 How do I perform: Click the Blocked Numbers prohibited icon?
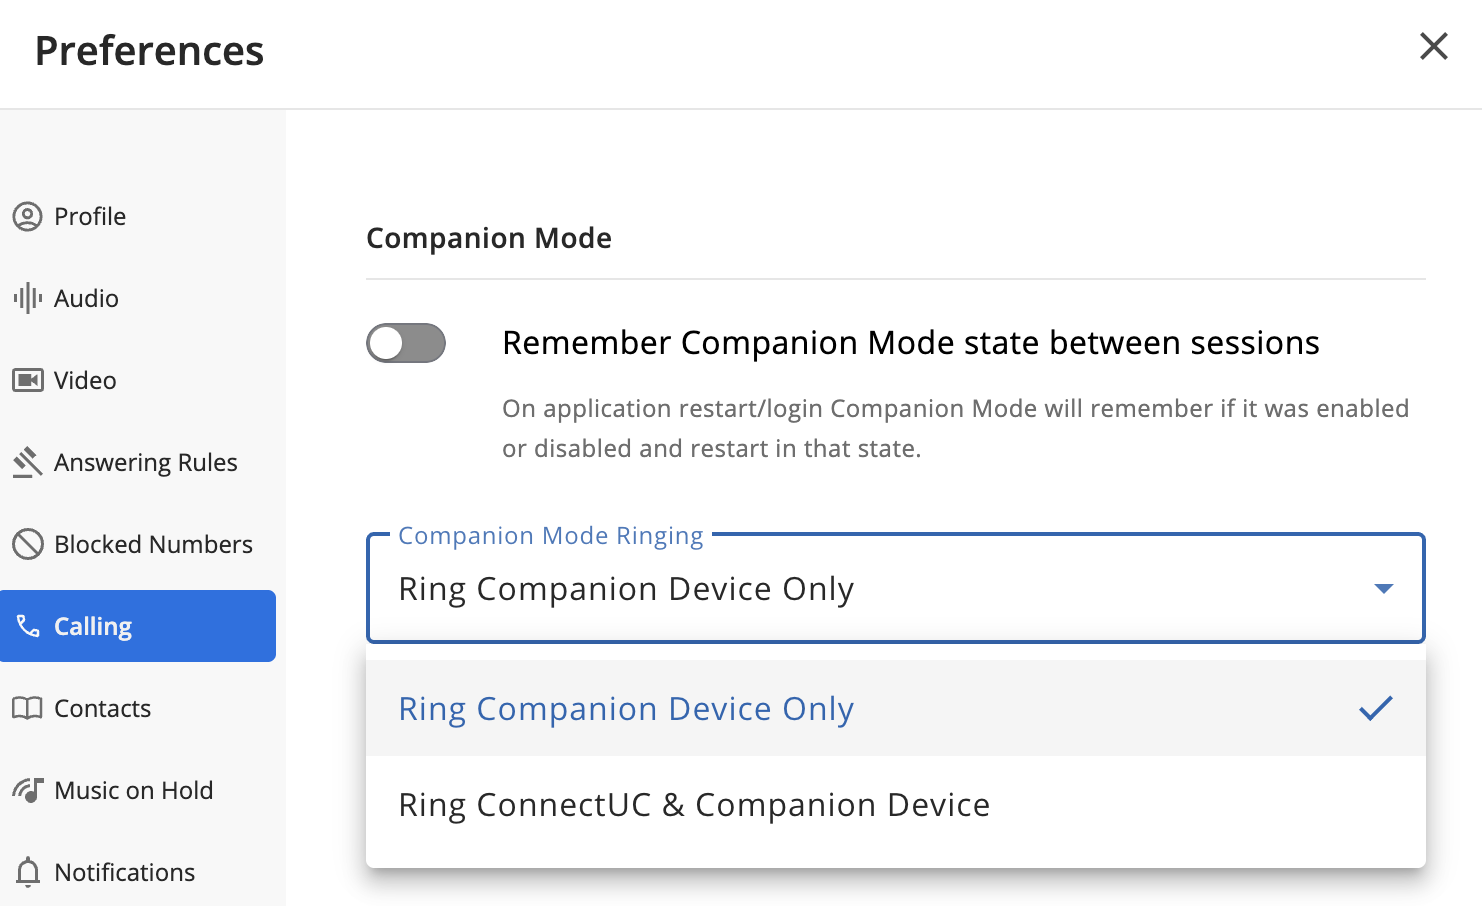point(27,544)
